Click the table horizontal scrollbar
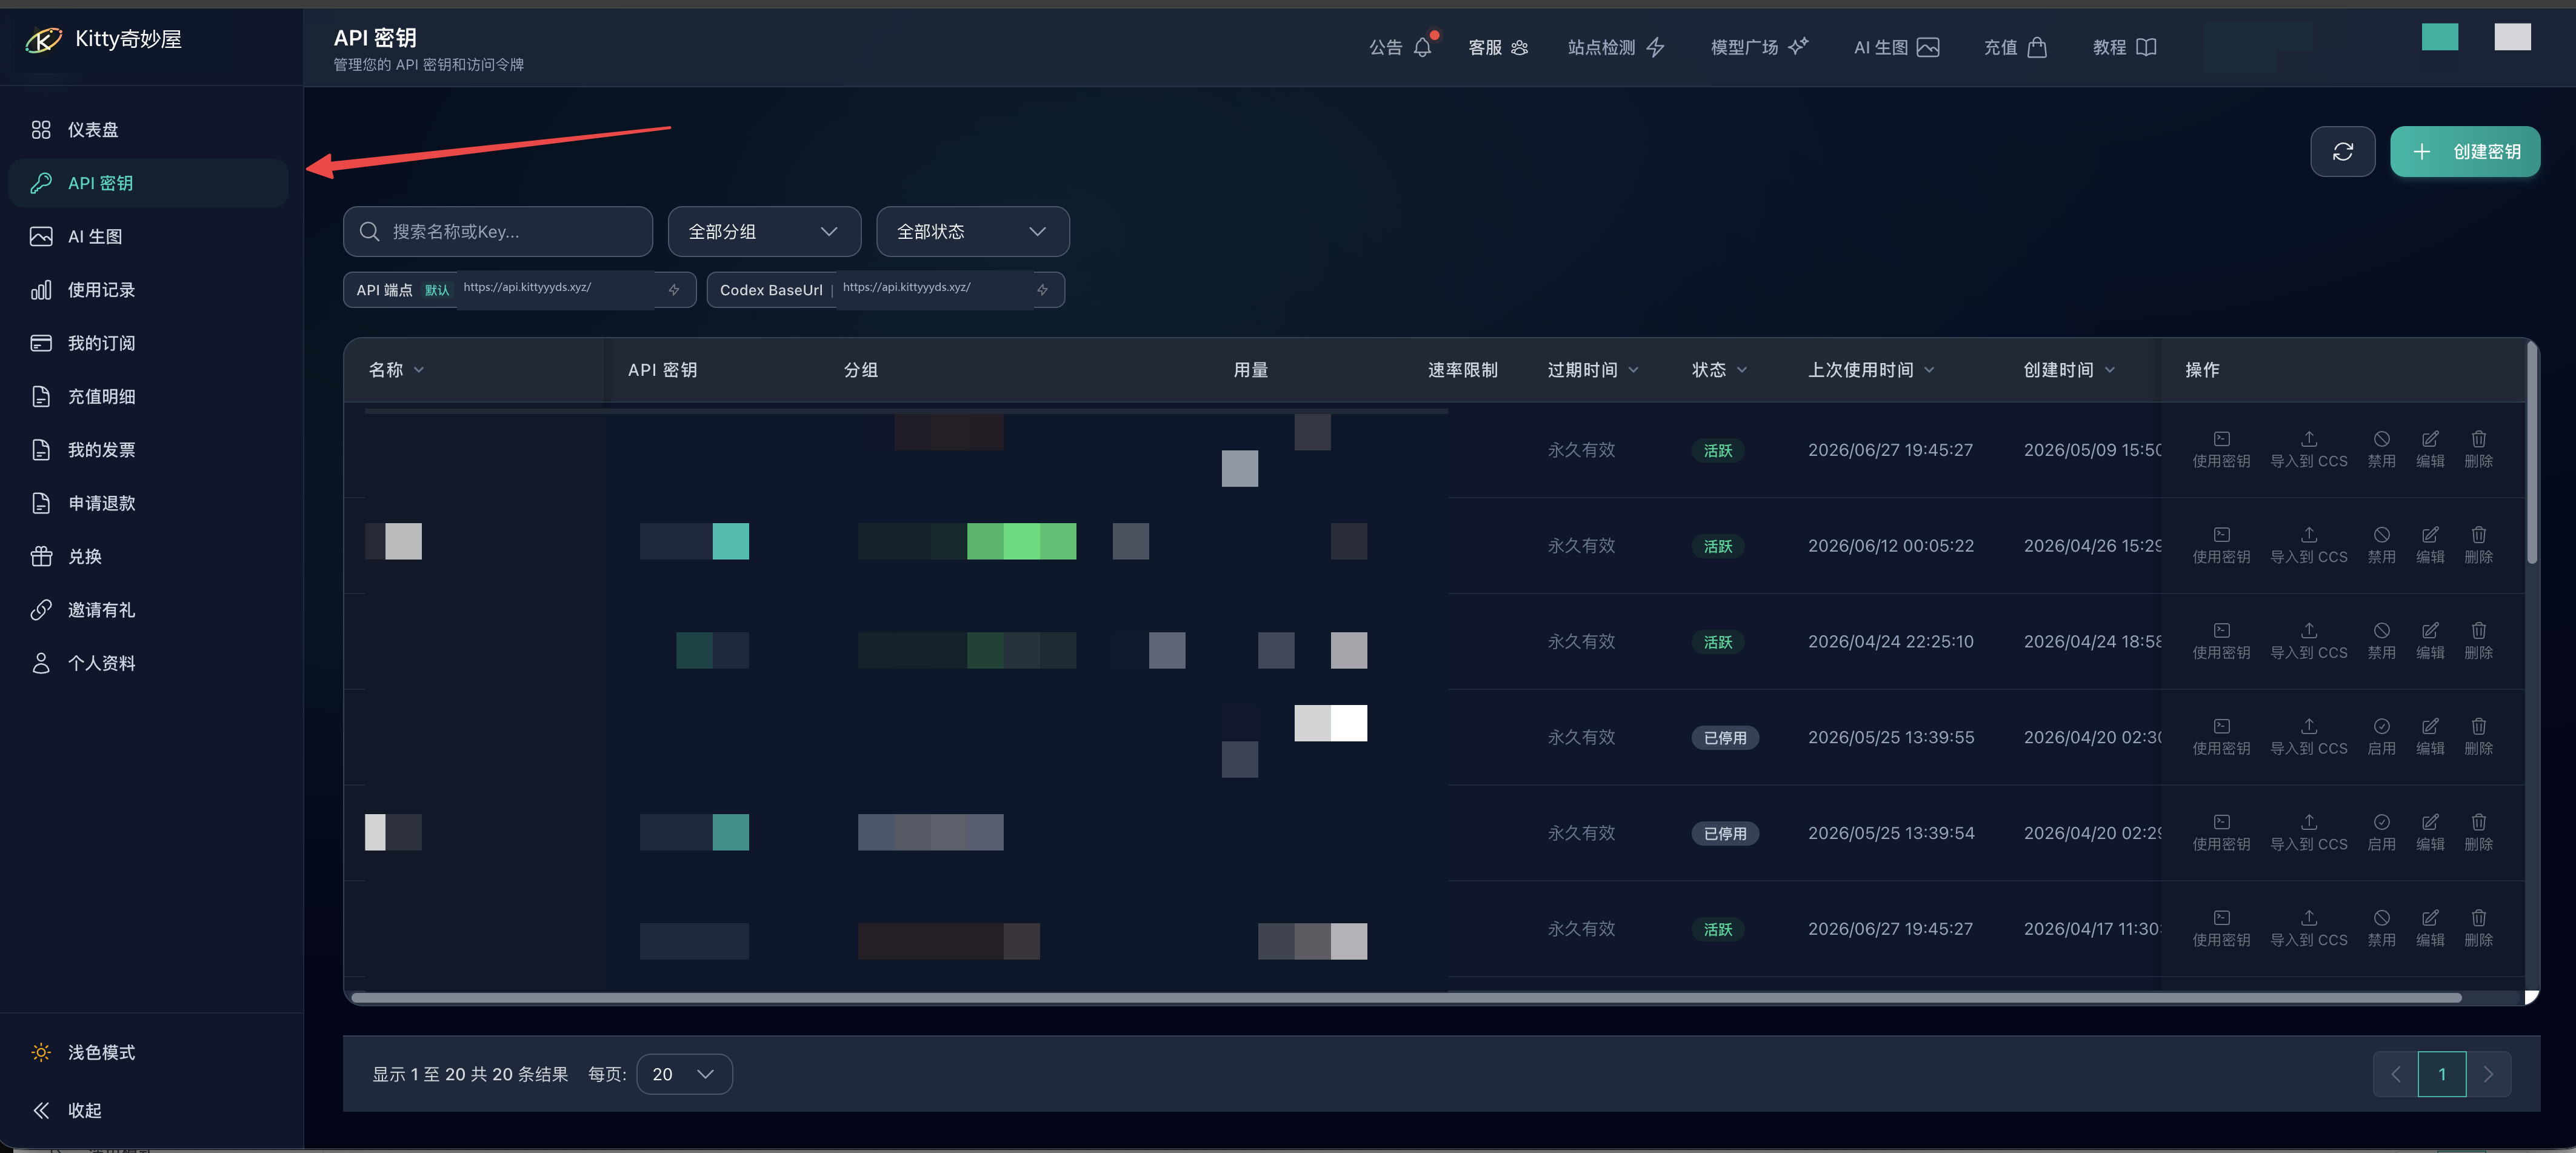Screen dimensions: 2576x1153 coord(1406,997)
